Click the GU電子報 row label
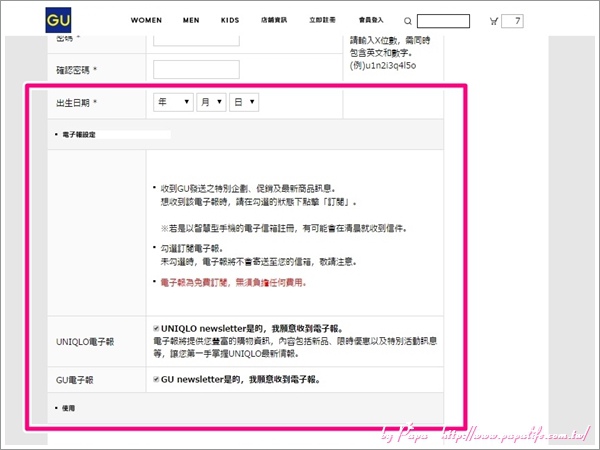Viewport: 600px width, 450px height. [75, 380]
